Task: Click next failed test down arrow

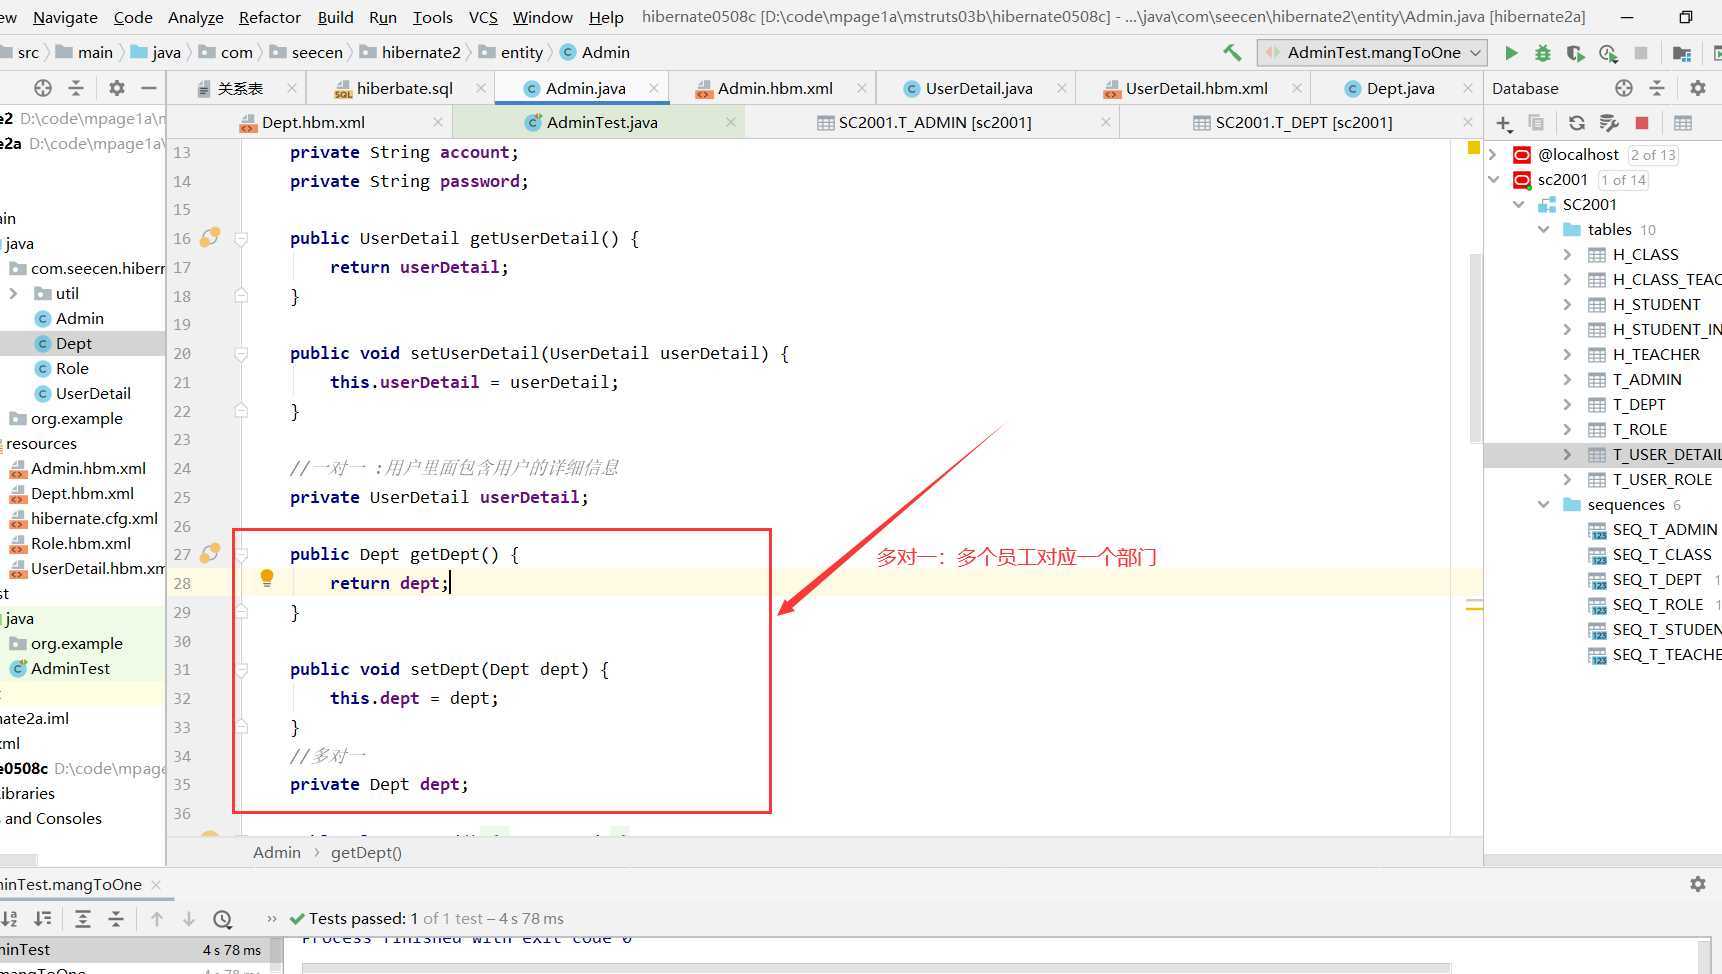Action: click(x=189, y=918)
